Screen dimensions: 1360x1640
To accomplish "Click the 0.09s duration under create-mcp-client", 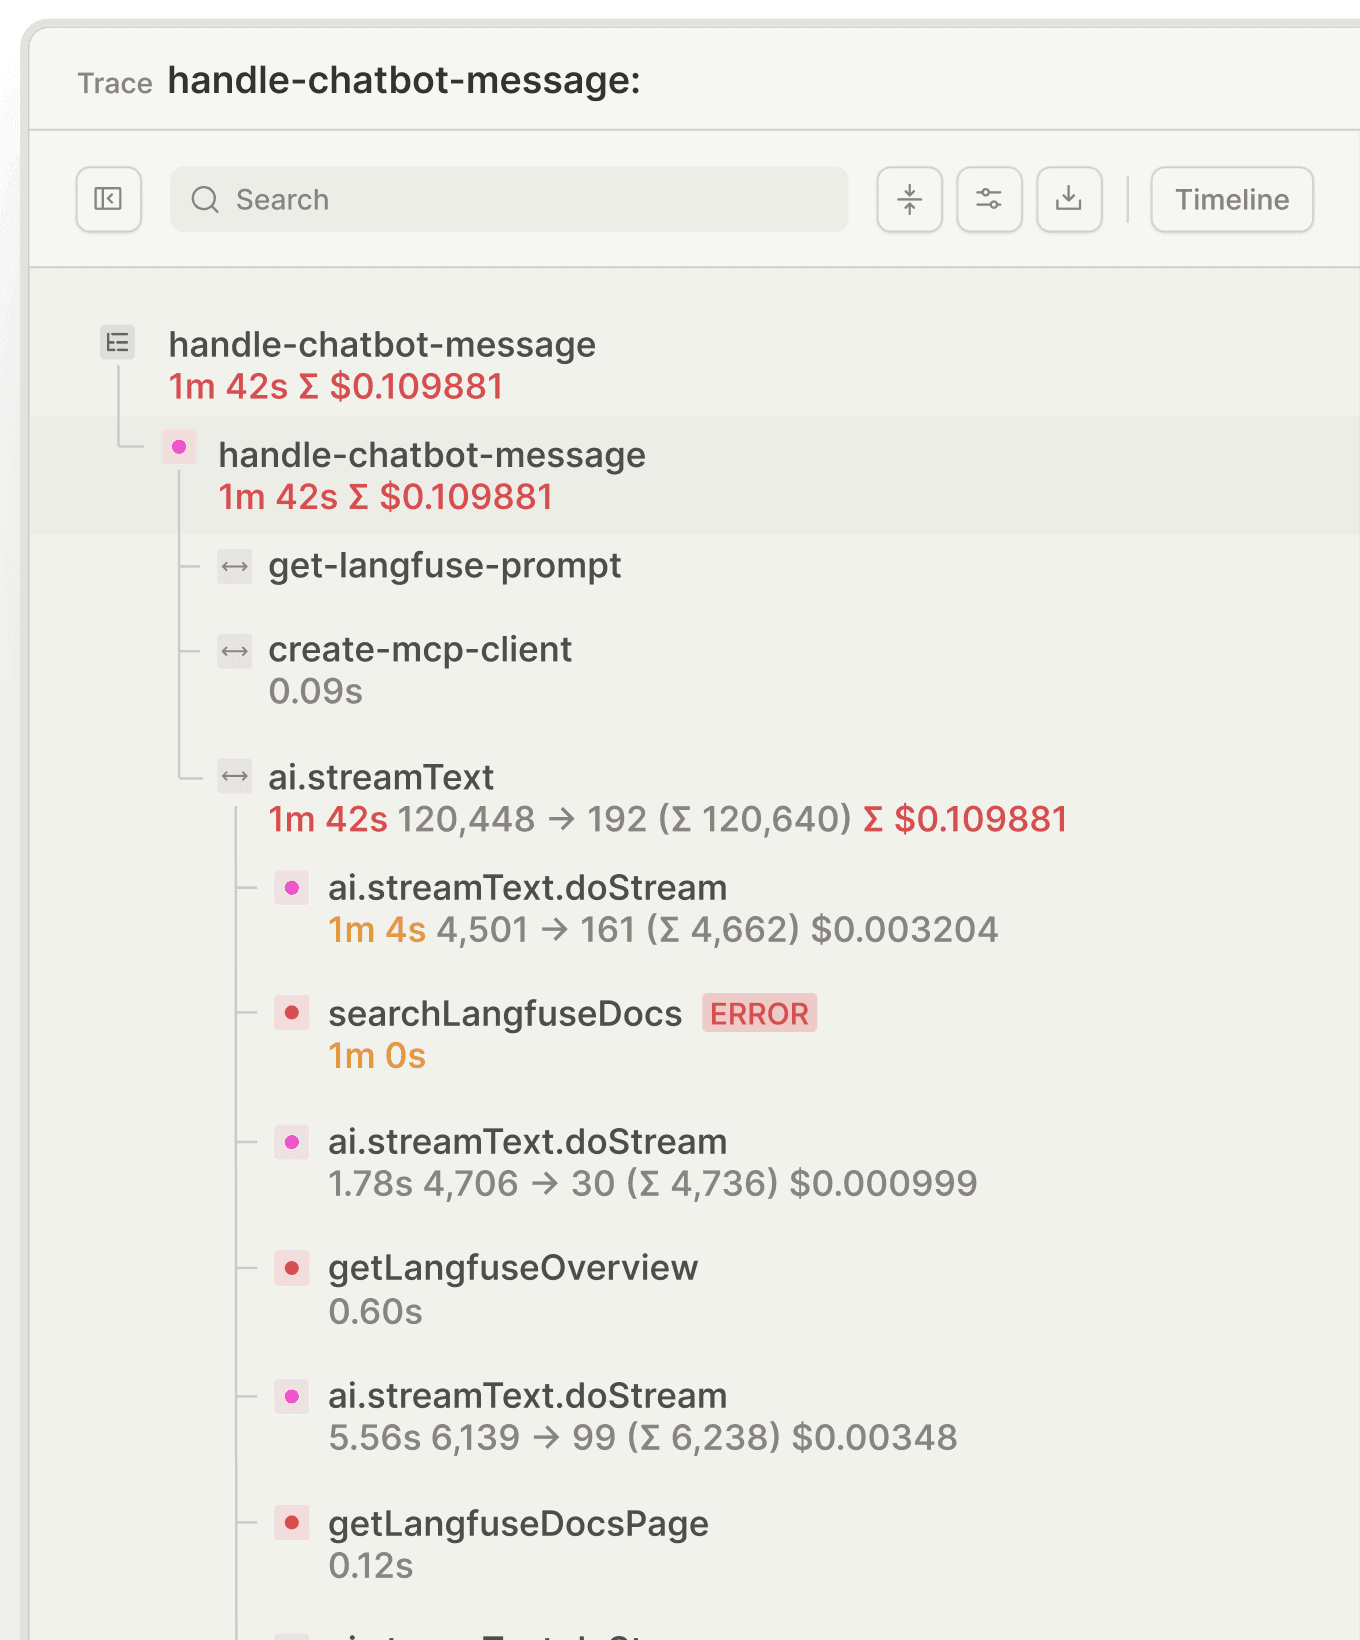I will [x=315, y=691].
